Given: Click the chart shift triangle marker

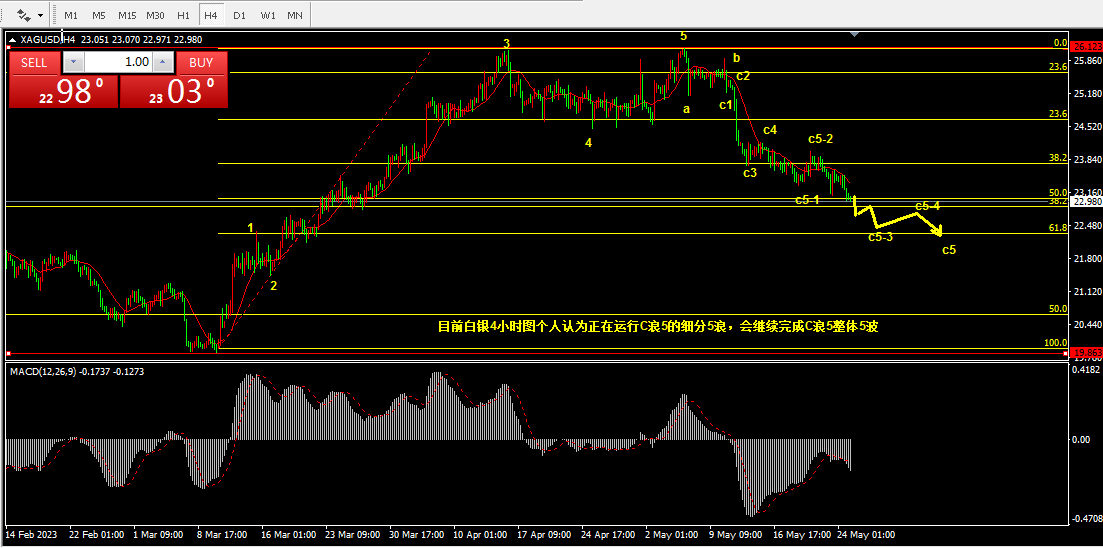Looking at the screenshot, I should (855, 33).
